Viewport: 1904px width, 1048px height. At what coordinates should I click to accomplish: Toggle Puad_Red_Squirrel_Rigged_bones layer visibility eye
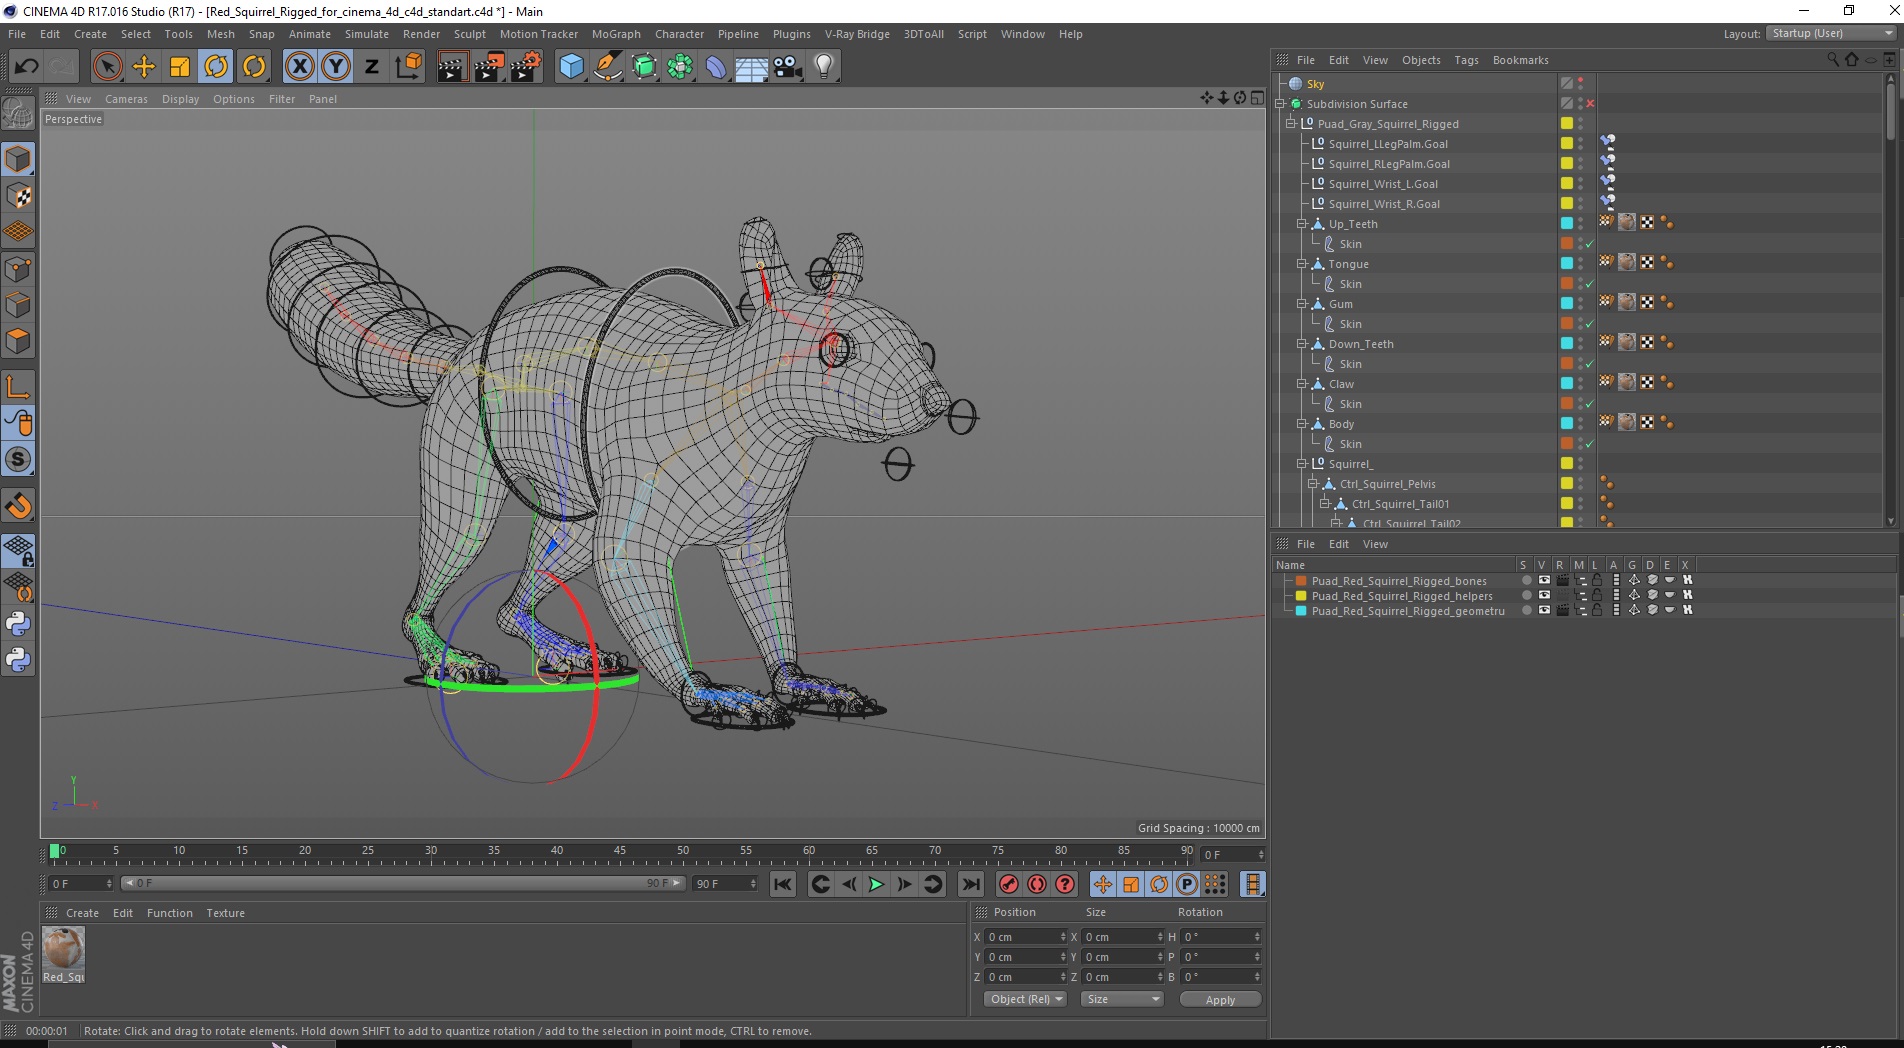pos(1544,580)
